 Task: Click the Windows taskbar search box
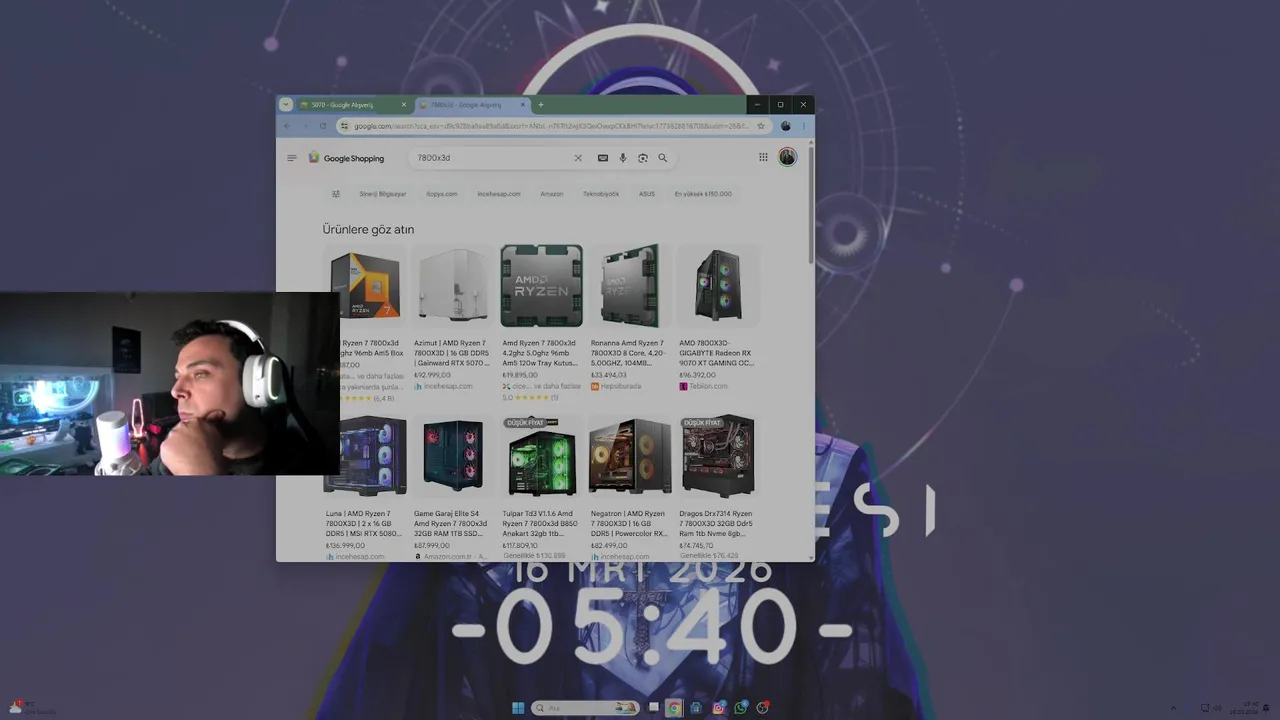click(585, 708)
